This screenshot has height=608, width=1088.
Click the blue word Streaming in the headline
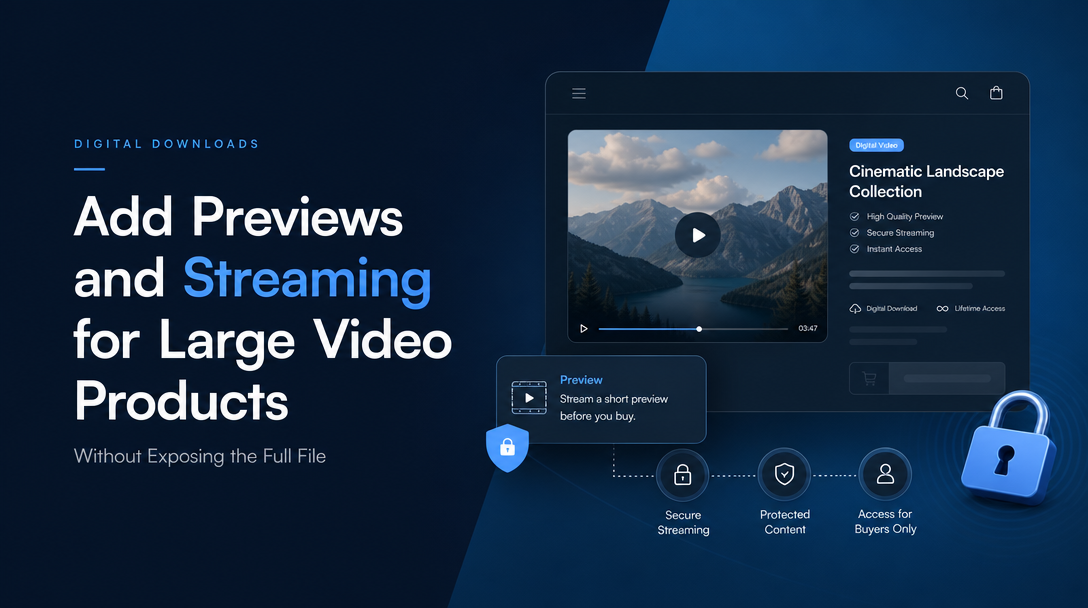coord(307,280)
